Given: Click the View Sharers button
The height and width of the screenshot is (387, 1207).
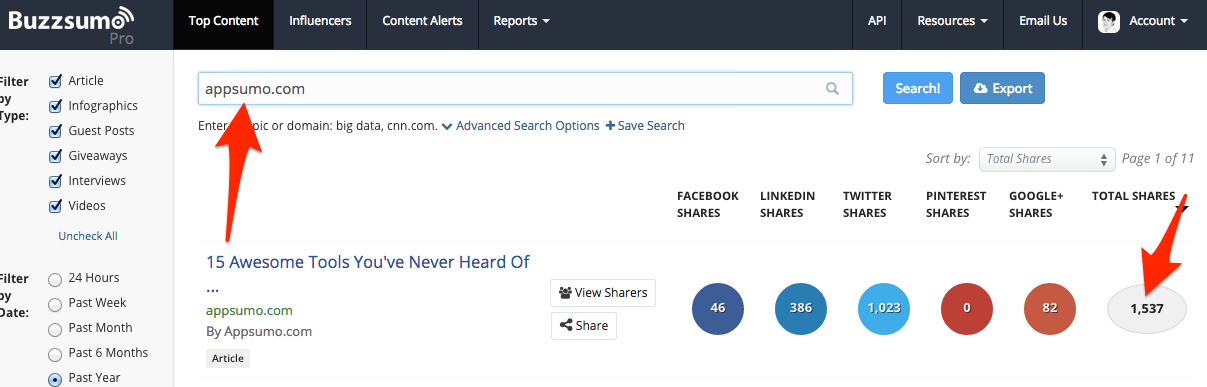Looking at the screenshot, I should 603,293.
